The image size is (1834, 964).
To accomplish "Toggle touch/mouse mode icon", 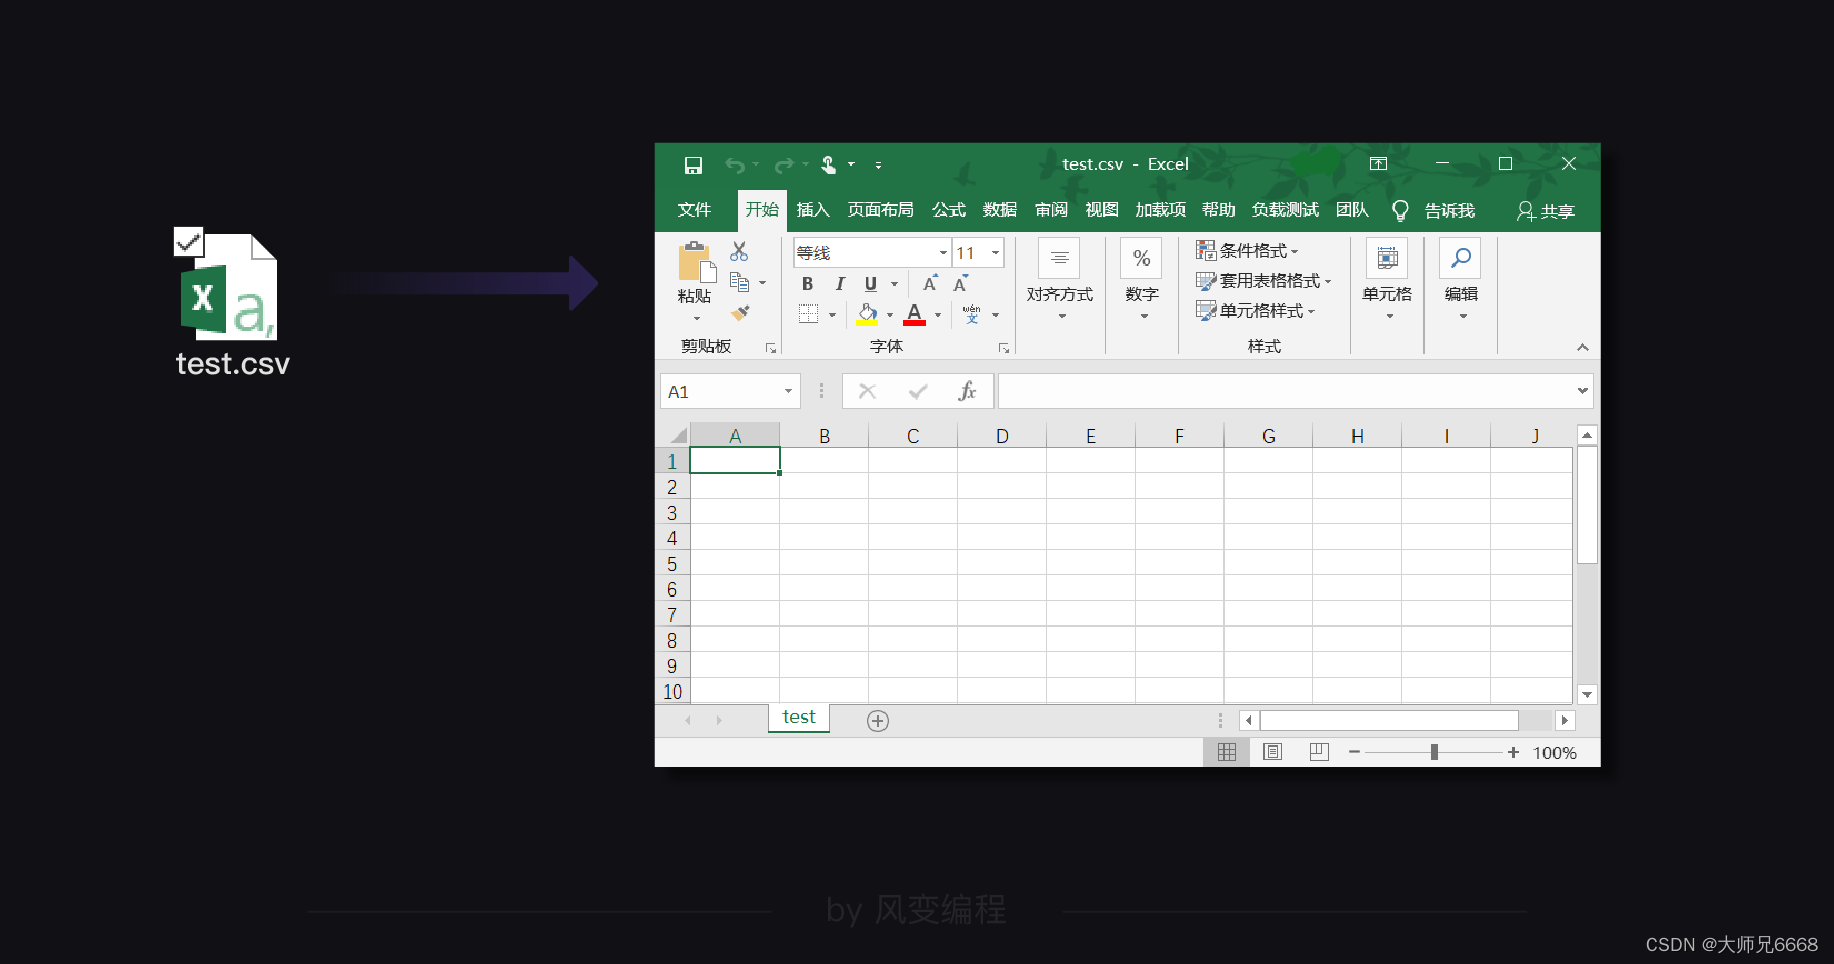I will (828, 165).
